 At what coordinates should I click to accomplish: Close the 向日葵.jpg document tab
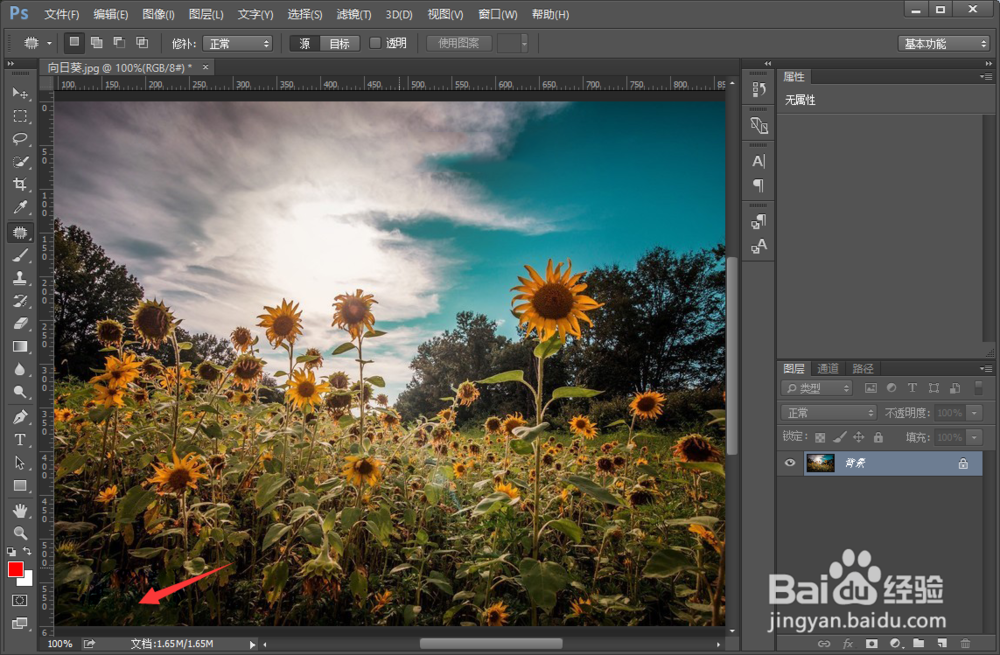[205, 67]
